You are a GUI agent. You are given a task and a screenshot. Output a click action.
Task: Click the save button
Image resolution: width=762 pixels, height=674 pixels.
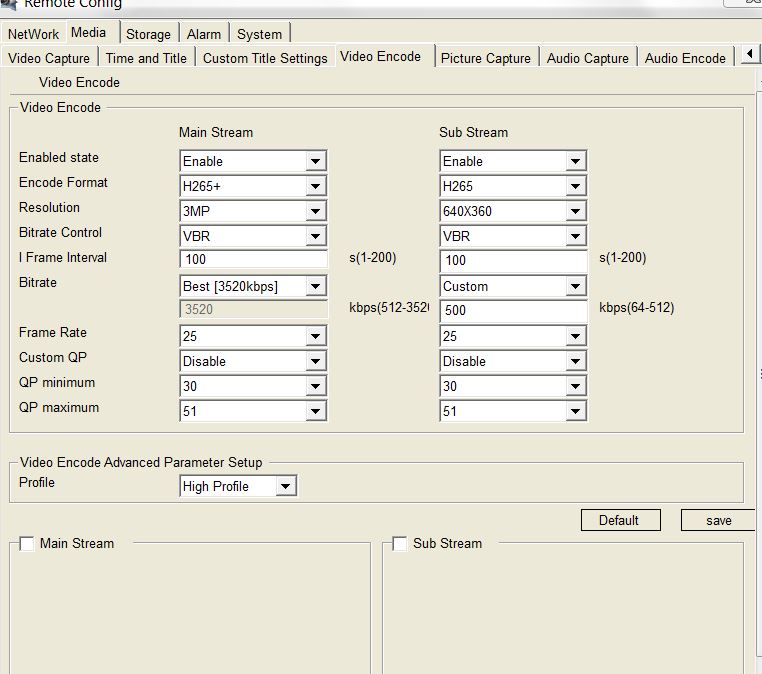point(719,520)
